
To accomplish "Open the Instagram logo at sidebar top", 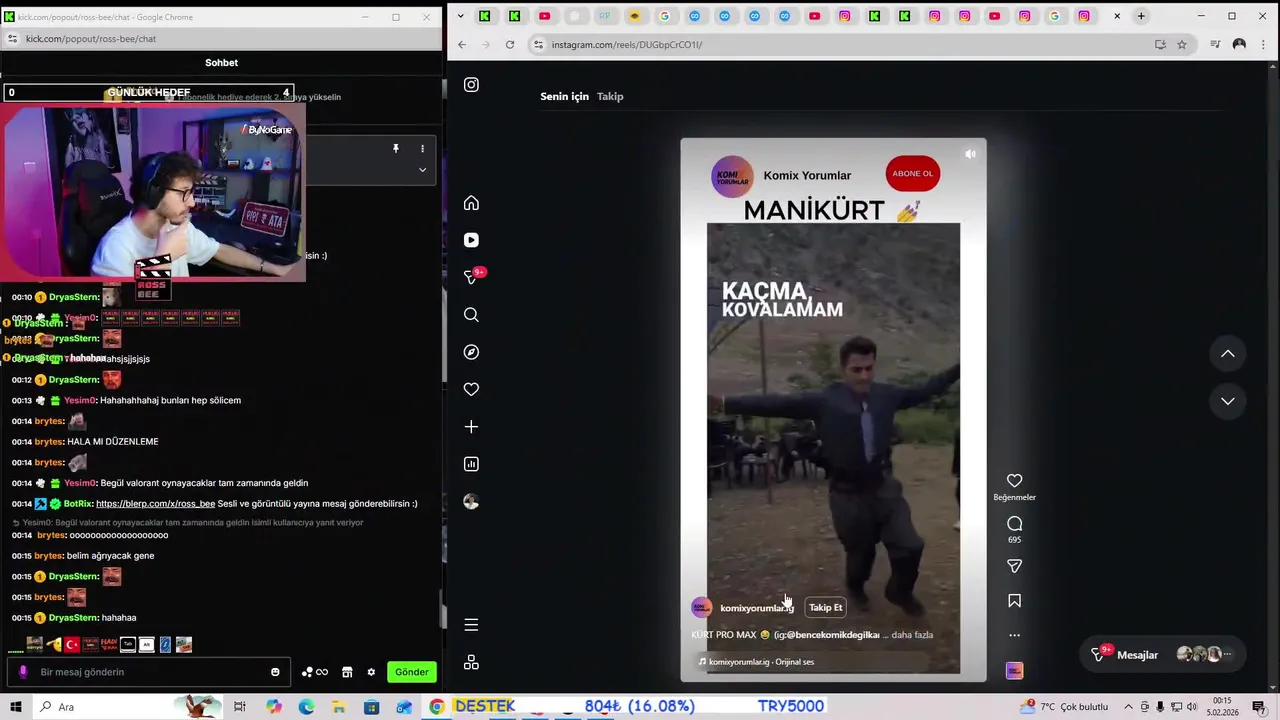I will [471, 85].
